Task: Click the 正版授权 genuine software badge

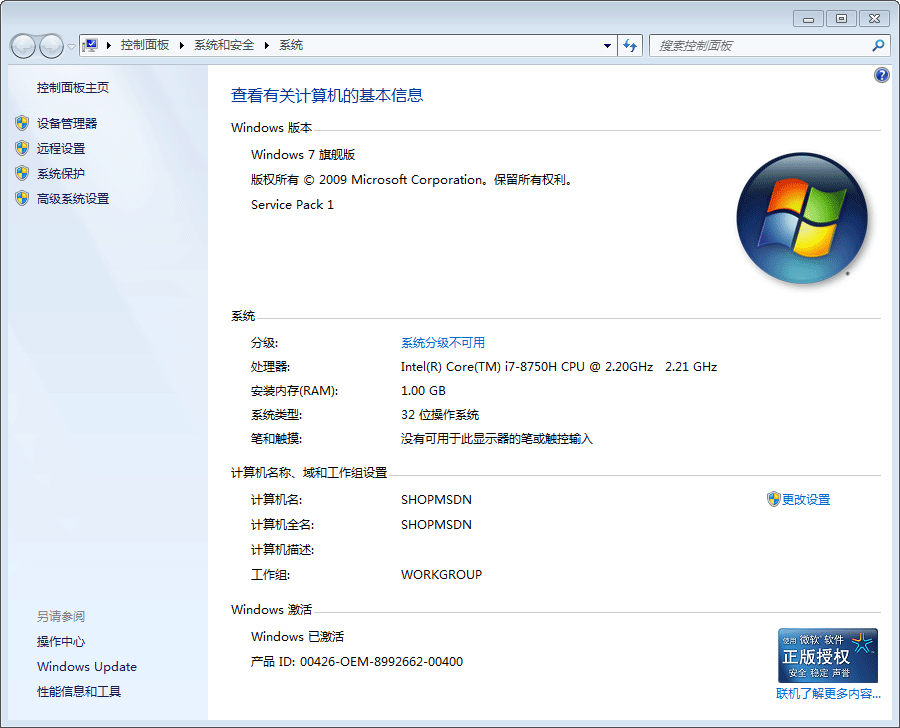Action: point(828,655)
